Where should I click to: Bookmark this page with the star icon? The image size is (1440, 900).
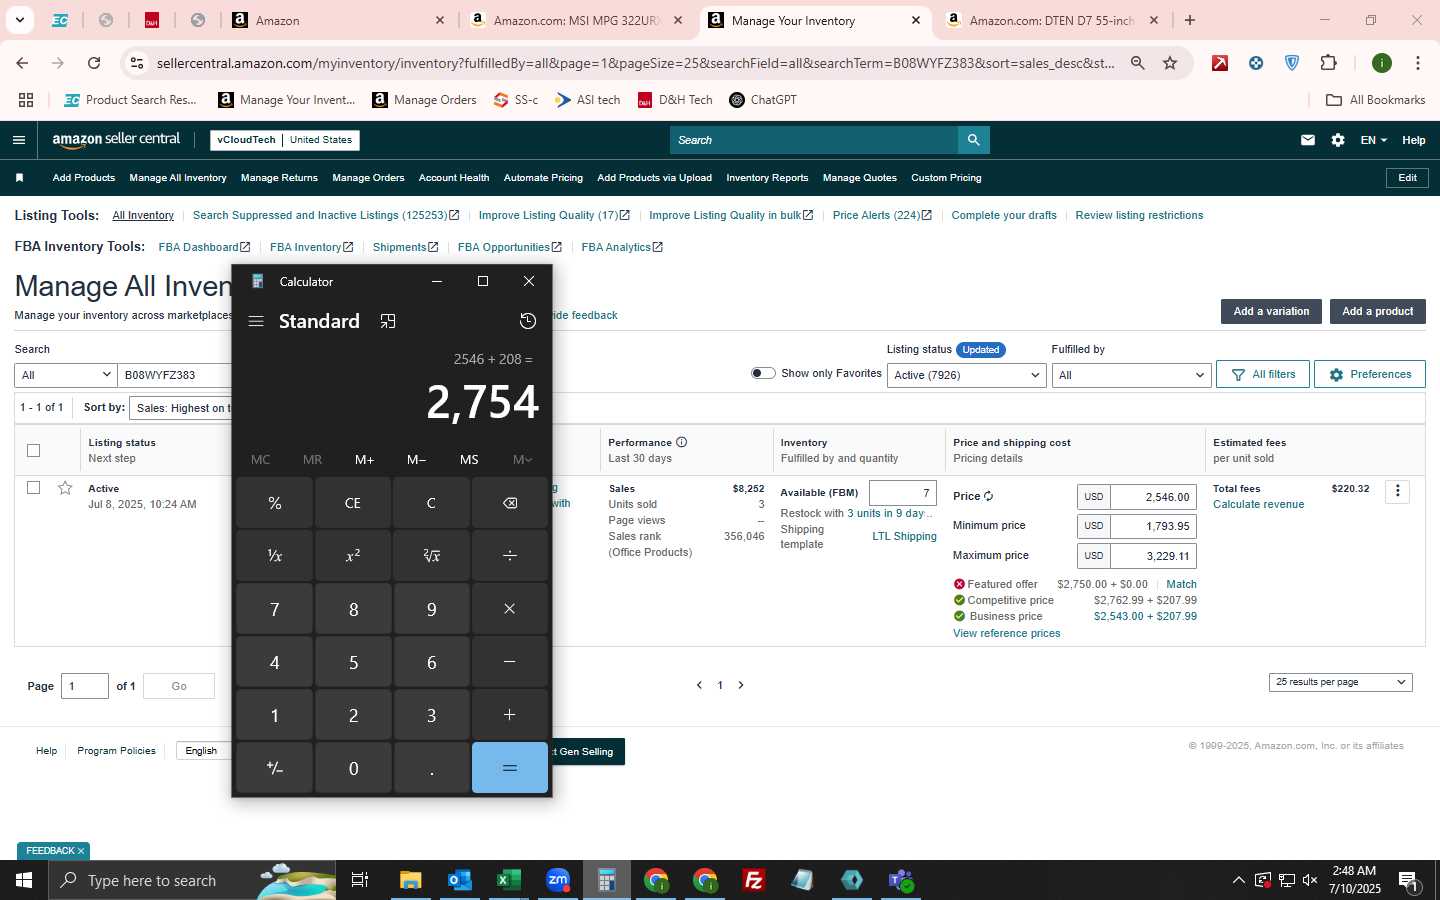1170,63
